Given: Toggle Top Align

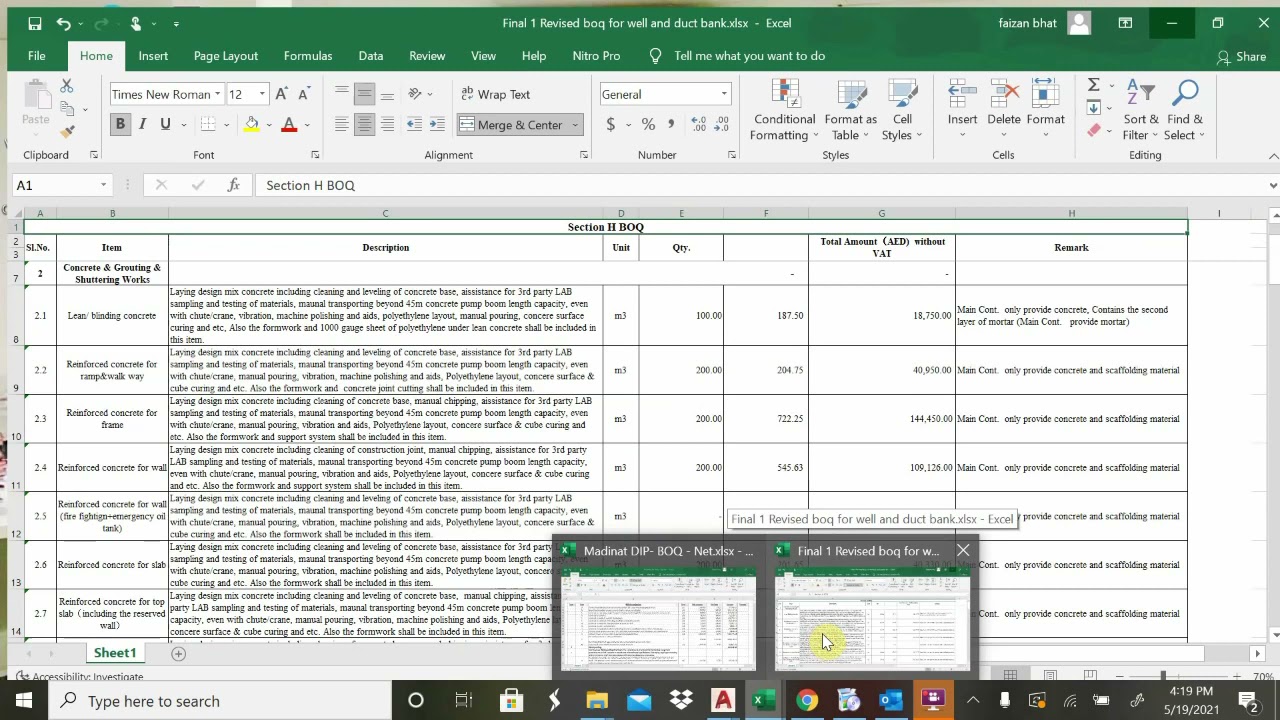Looking at the screenshot, I should (342, 94).
